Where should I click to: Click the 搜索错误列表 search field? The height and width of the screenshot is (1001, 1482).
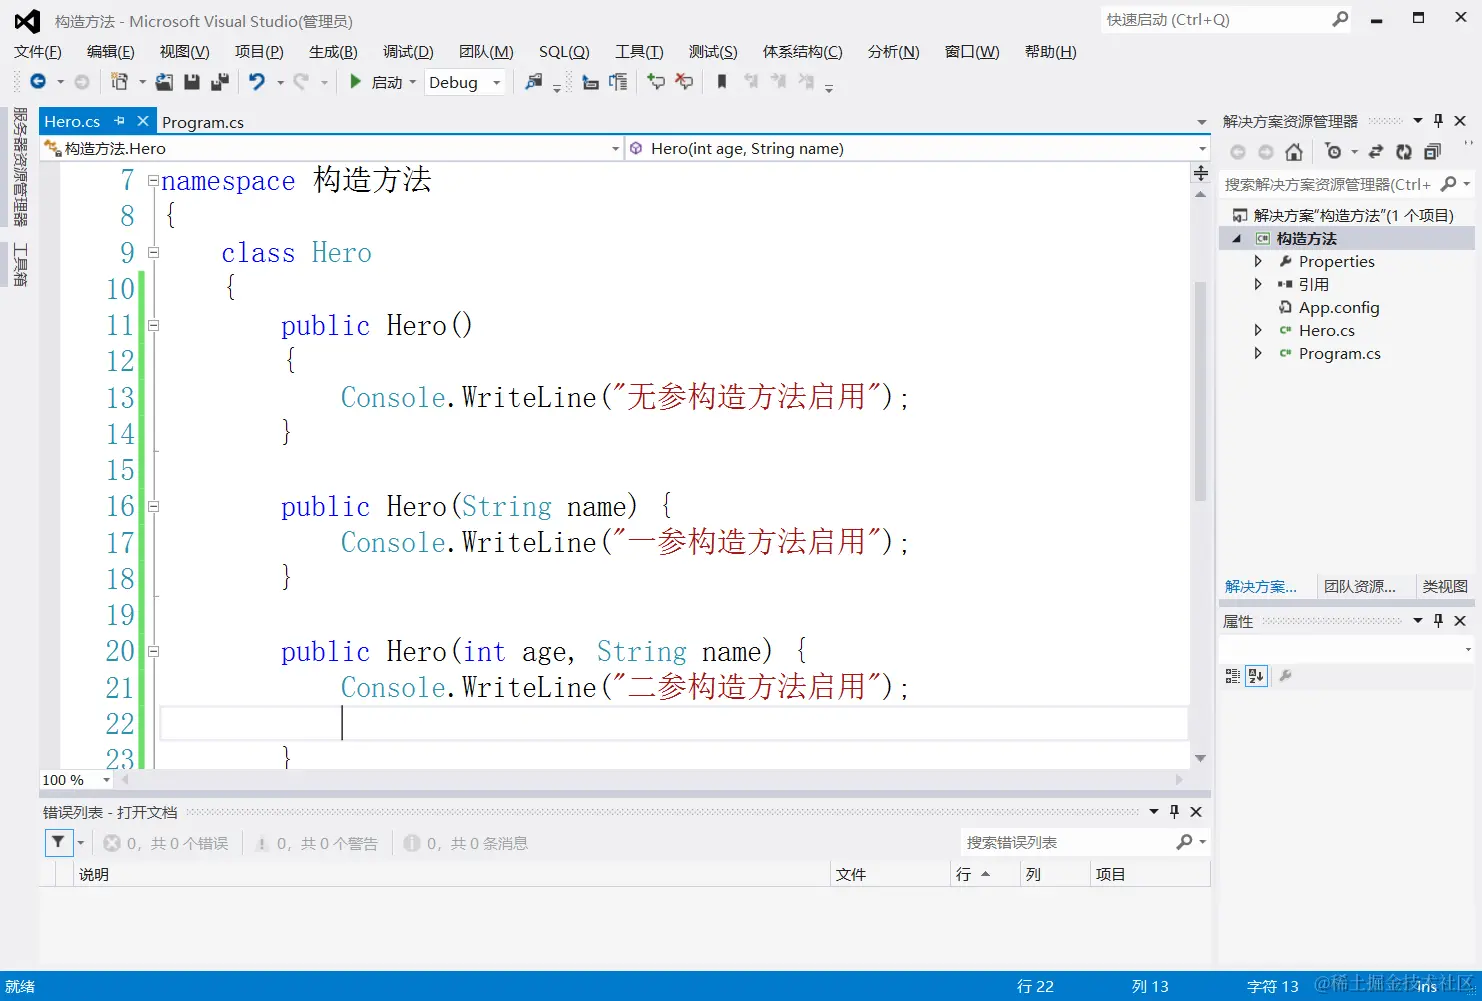(x=1068, y=843)
